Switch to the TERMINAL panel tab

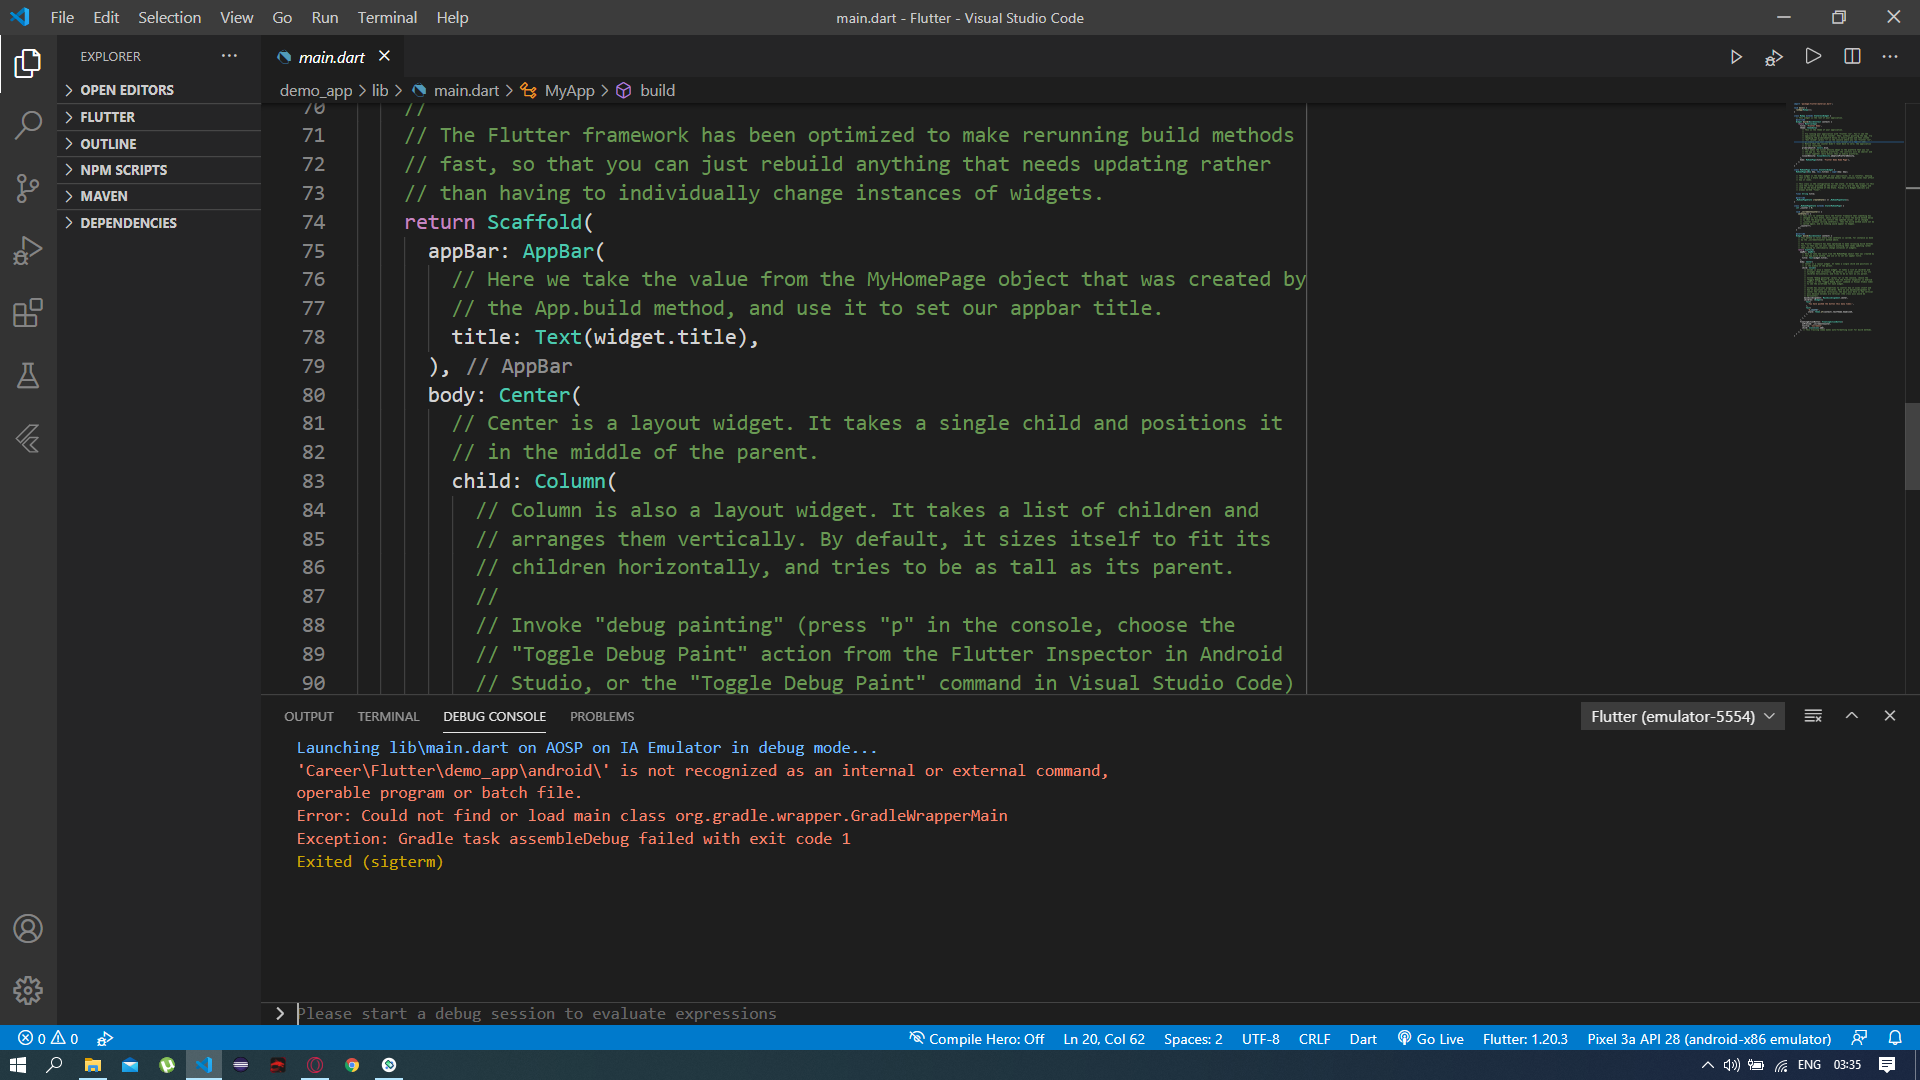pyautogui.click(x=388, y=716)
